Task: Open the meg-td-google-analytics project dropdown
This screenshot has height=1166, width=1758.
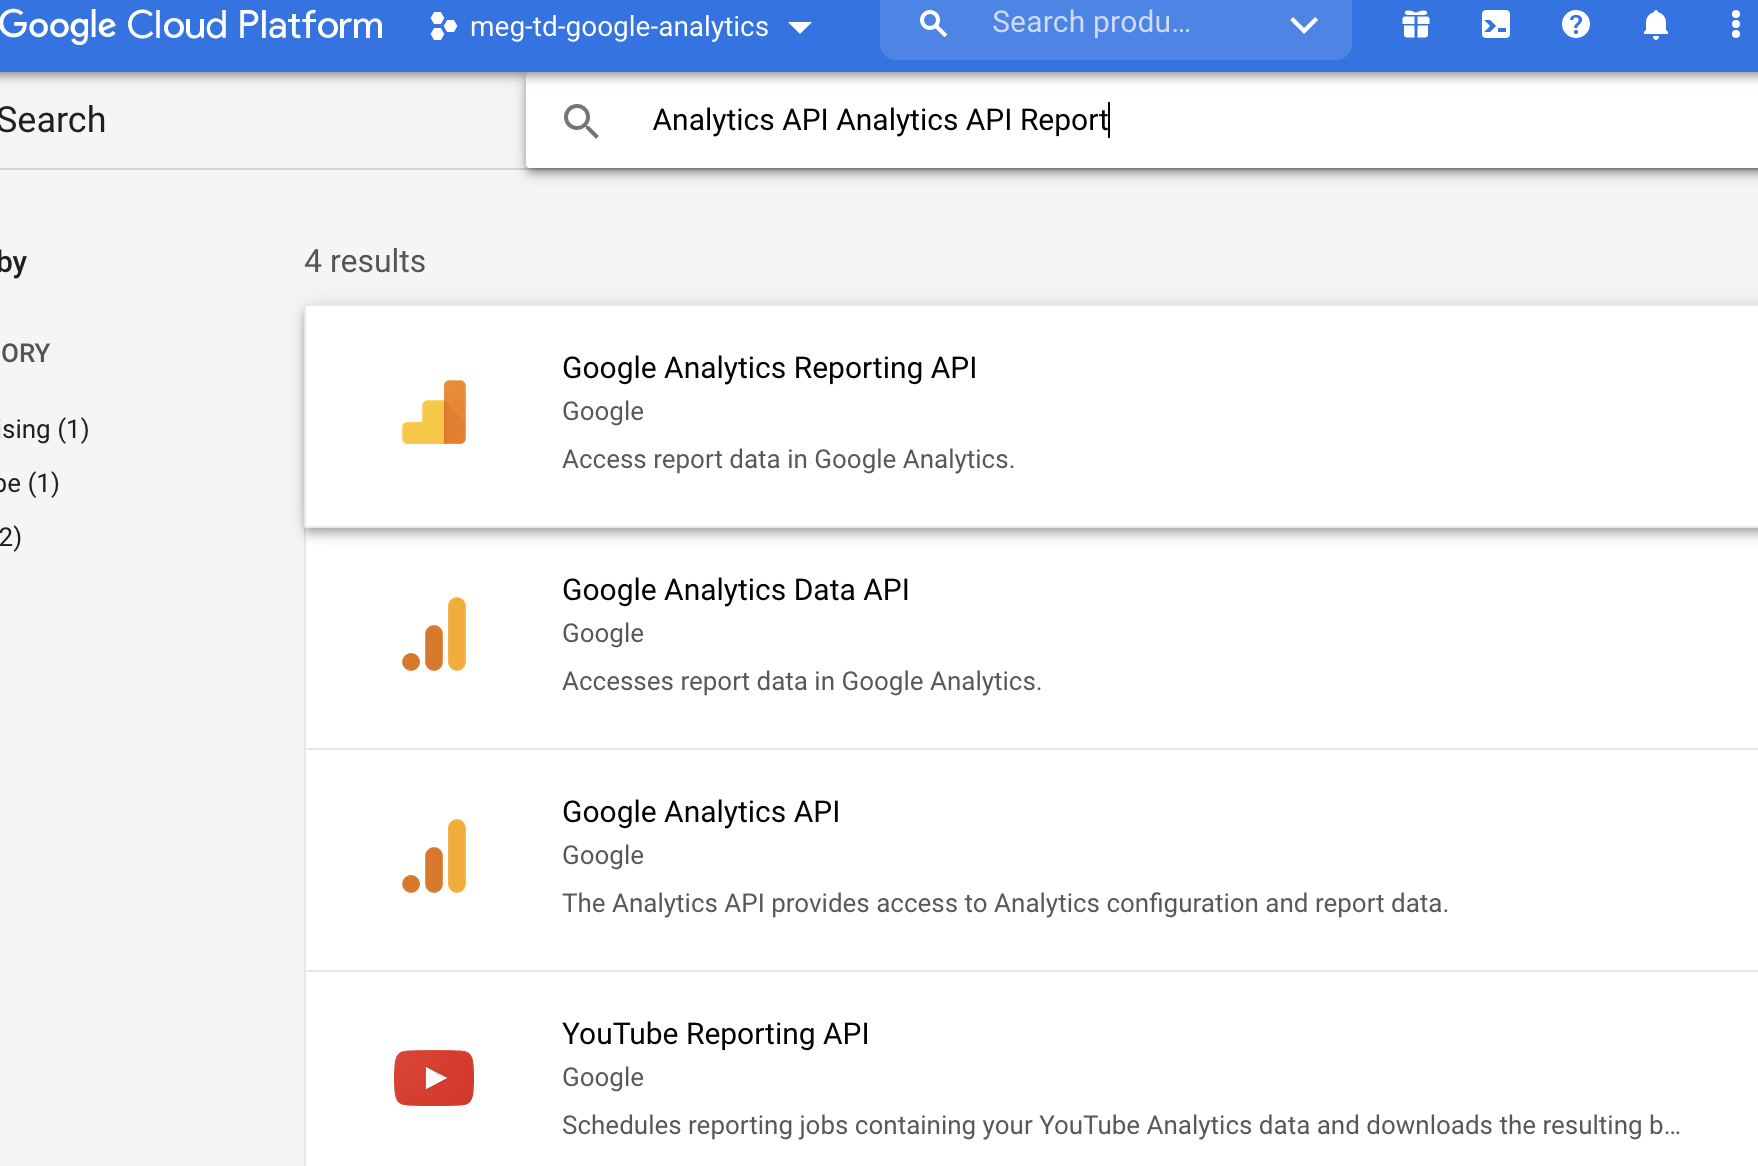Action: [x=620, y=27]
